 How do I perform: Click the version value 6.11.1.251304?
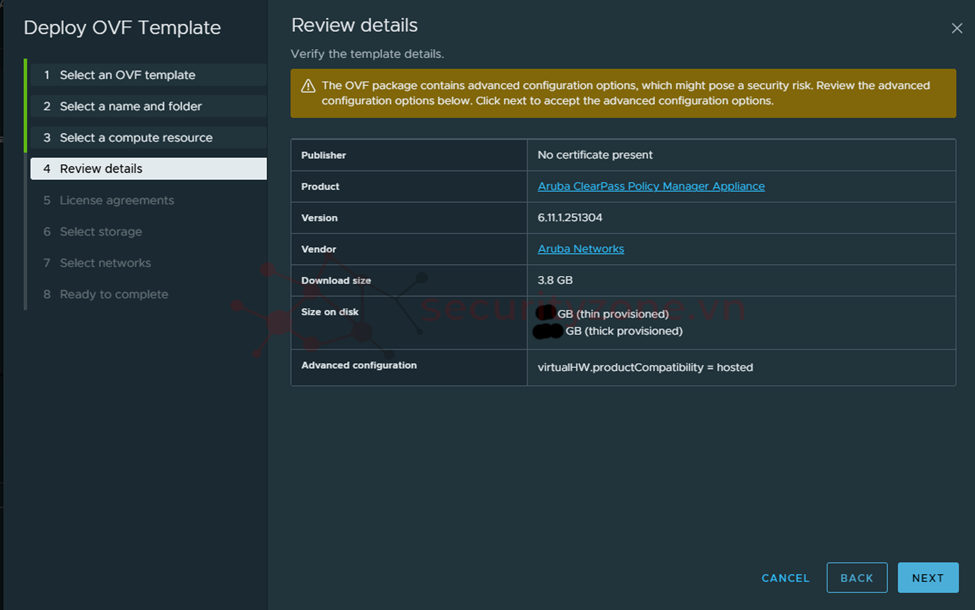(x=570, y=218)
